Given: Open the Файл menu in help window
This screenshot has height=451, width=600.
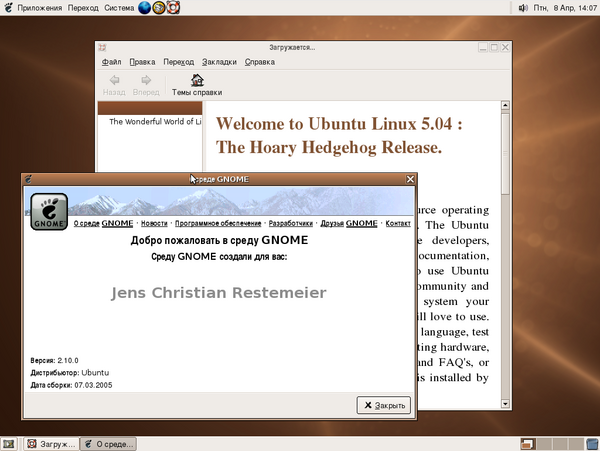Looking at the screenshot, I should [112, 61].
